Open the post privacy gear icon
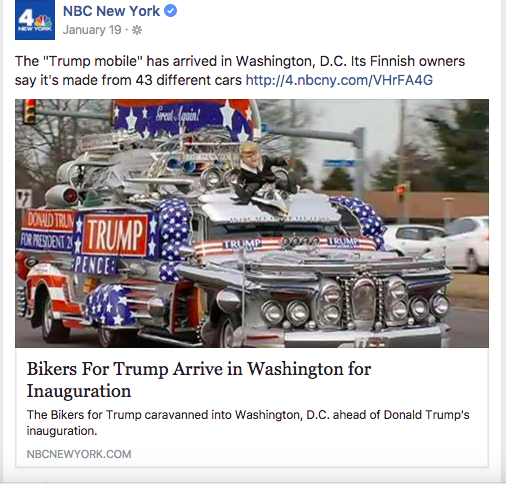Image resolution: width=506 pixels, height=486 pixels. (x=137, y=30)
